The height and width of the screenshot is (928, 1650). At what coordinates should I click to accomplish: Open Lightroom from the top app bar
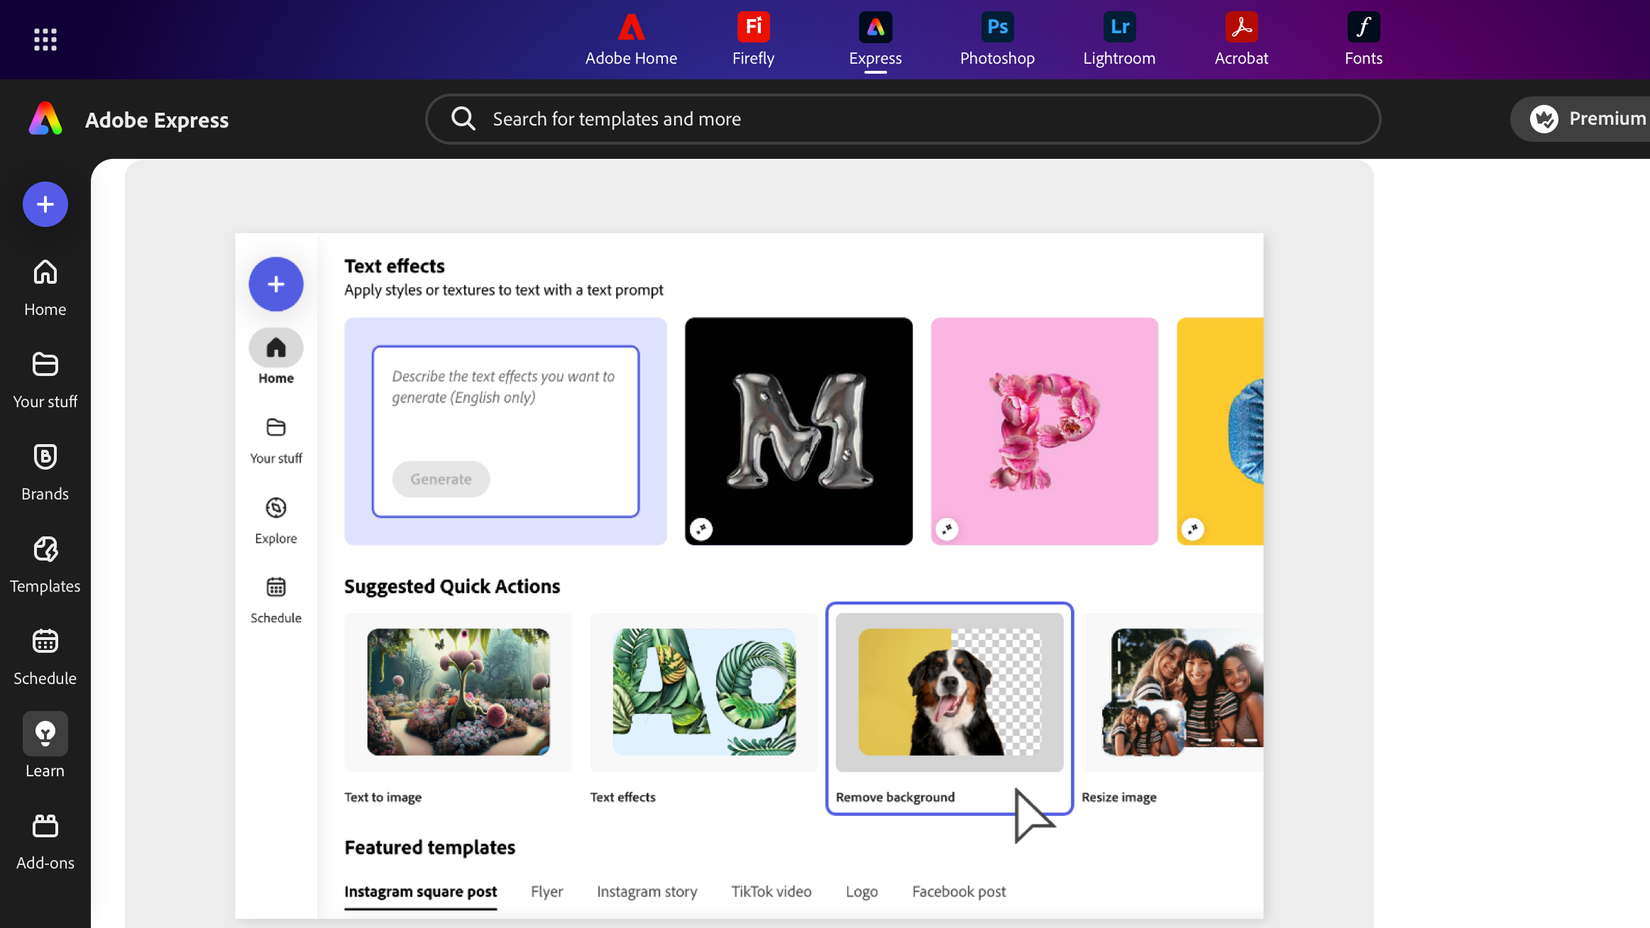[1119, 40]
